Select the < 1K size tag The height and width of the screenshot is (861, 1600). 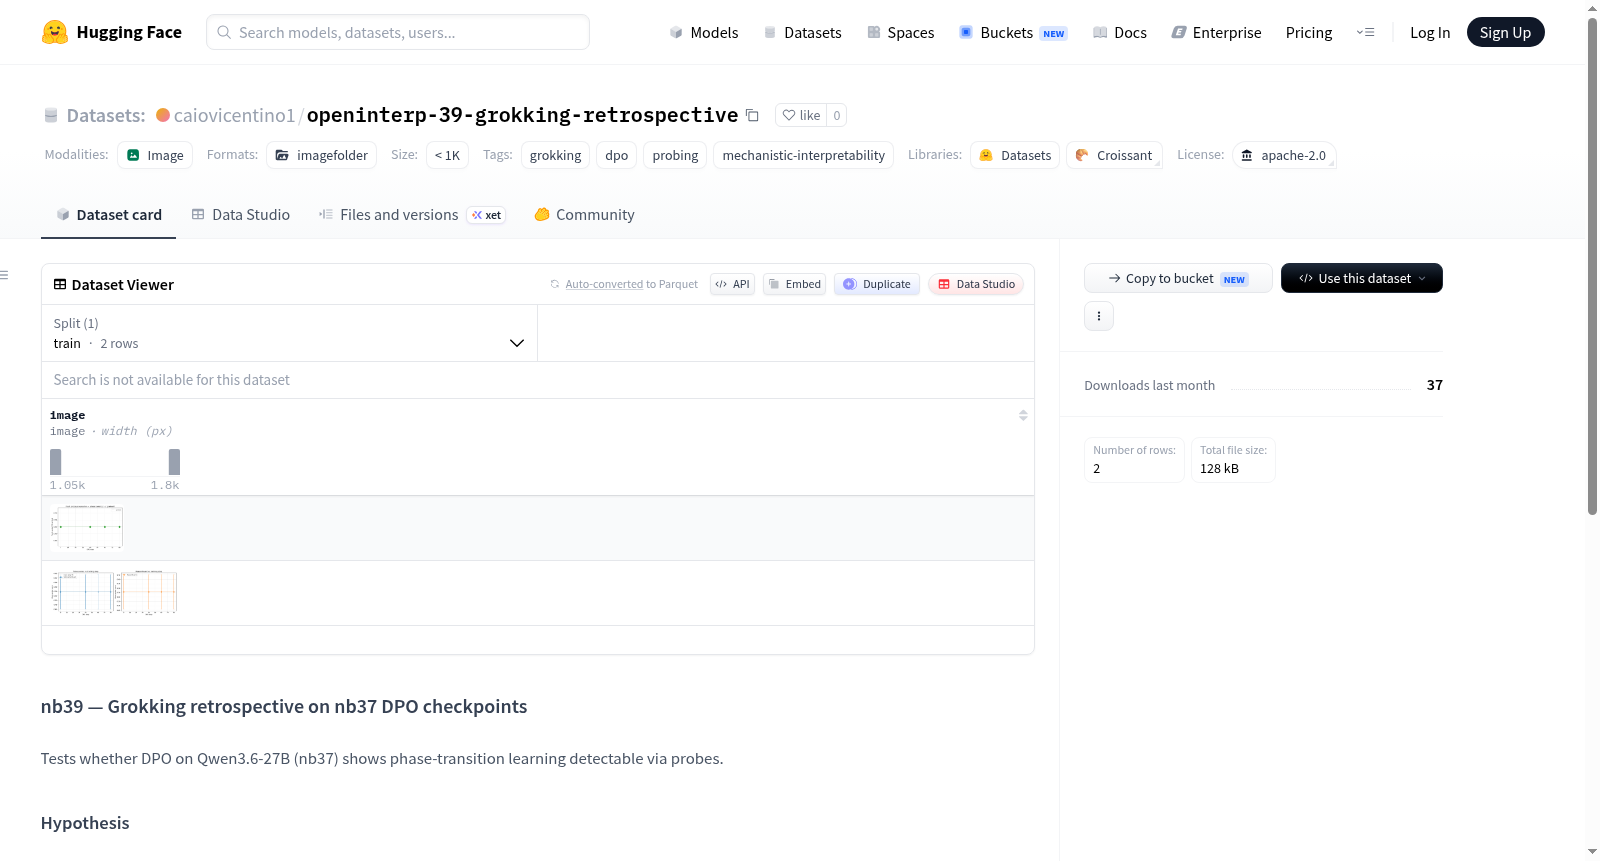click(447, 155)
